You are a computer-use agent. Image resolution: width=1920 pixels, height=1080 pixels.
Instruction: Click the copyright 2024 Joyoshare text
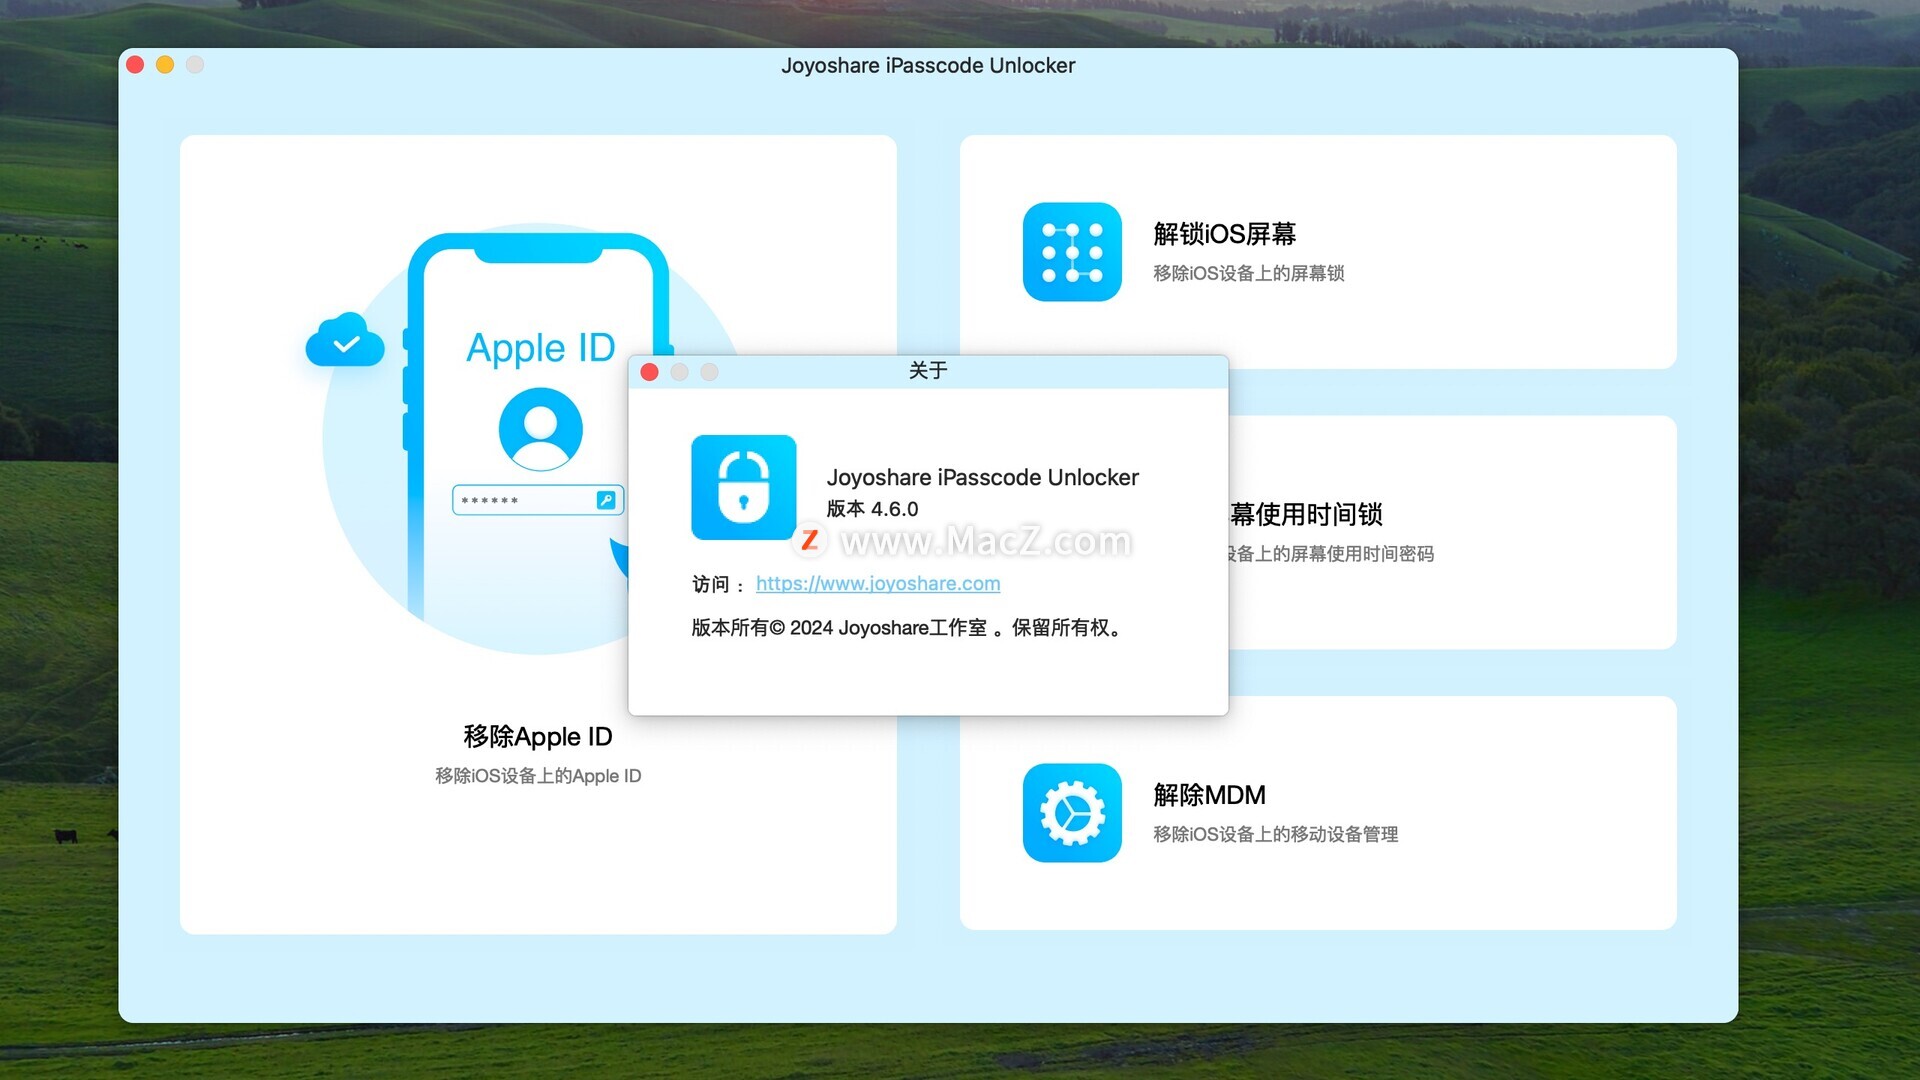908,628
